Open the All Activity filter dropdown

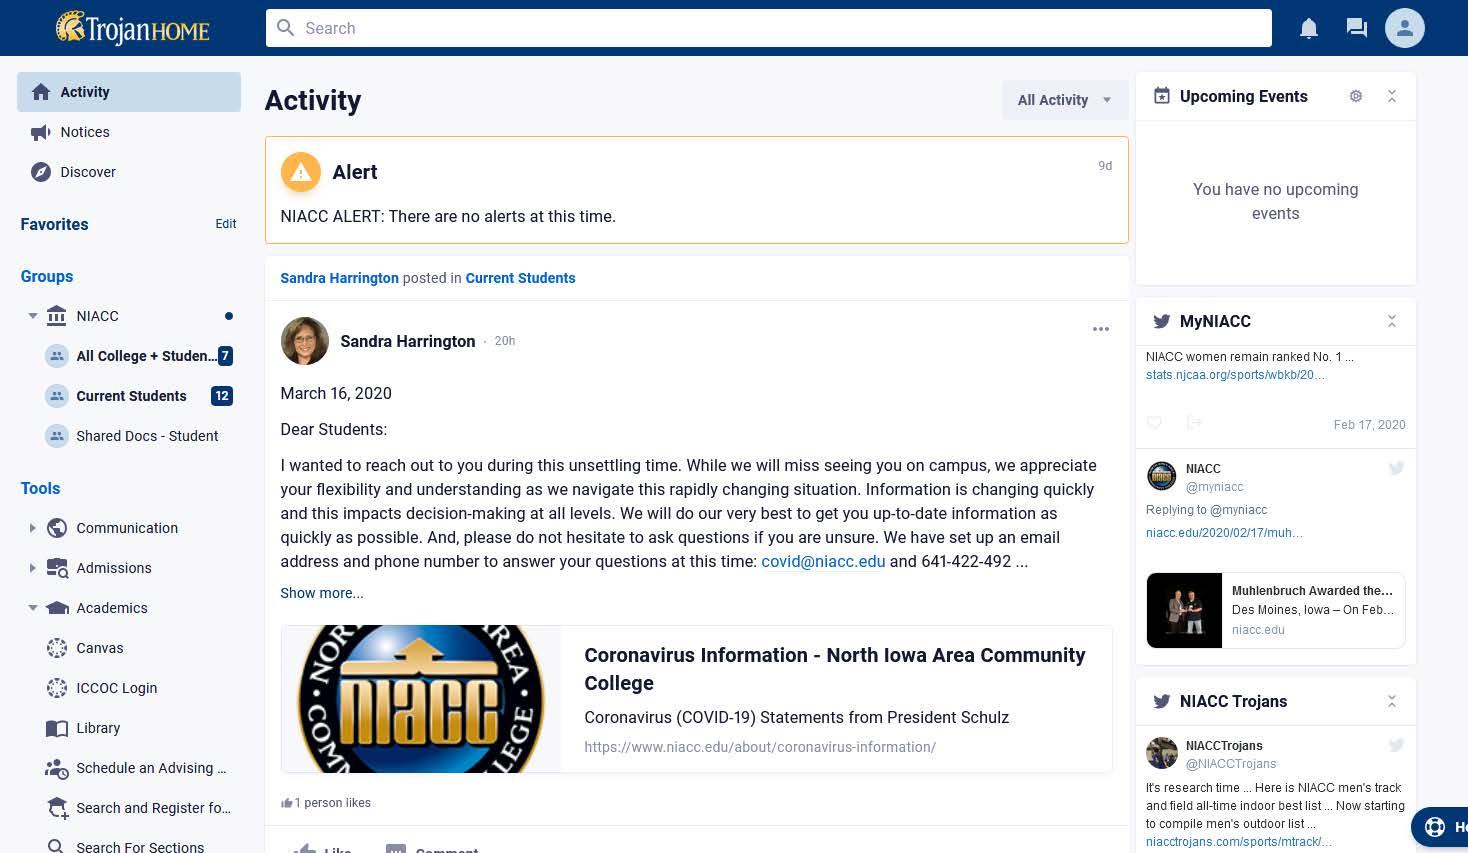(x=1065, y=100)
